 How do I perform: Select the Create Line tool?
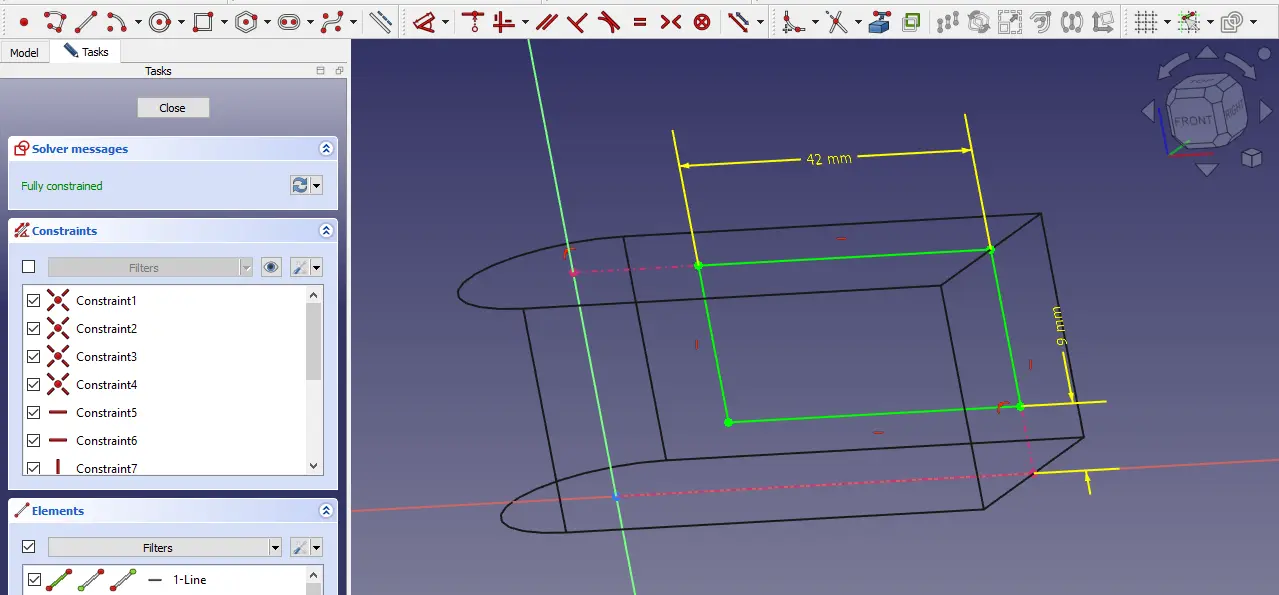pos(86,21)
